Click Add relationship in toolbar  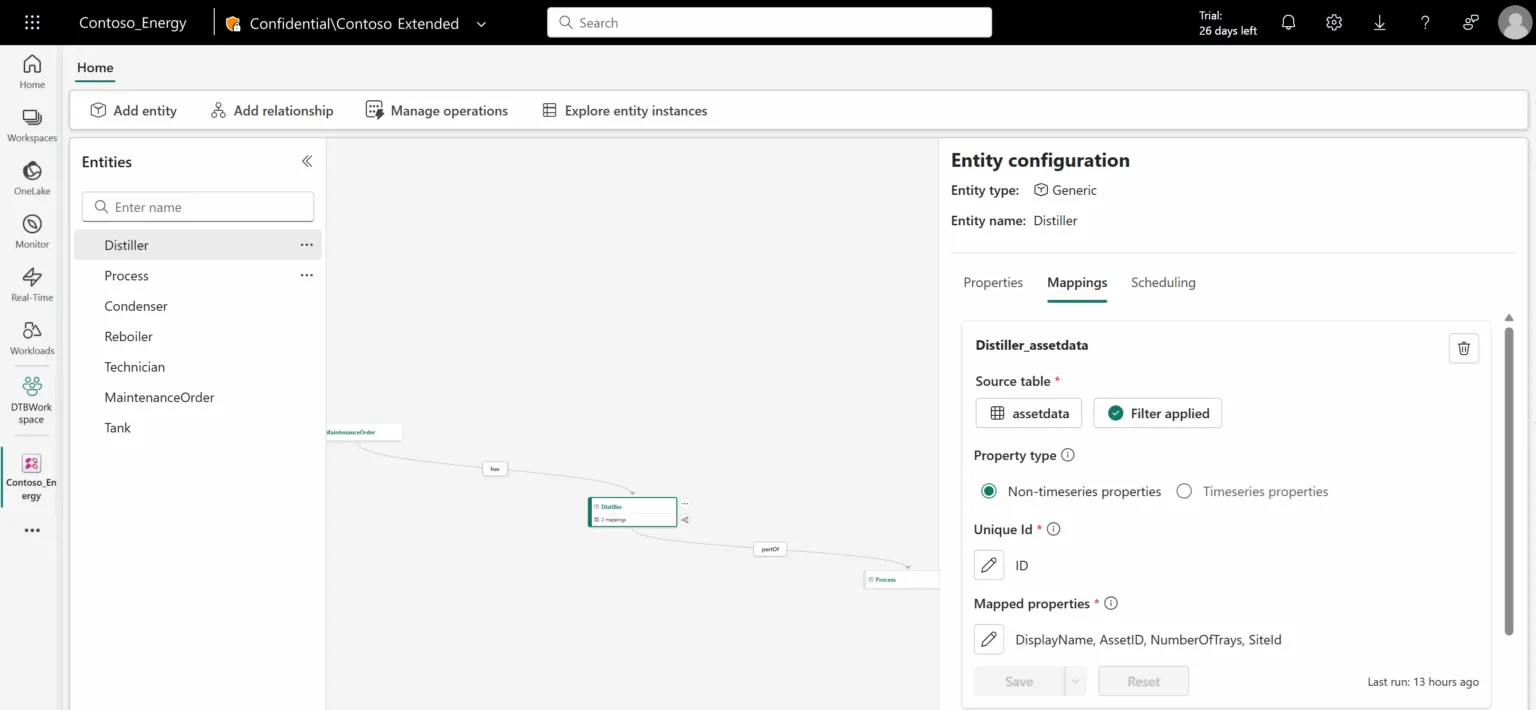(272, 110)
